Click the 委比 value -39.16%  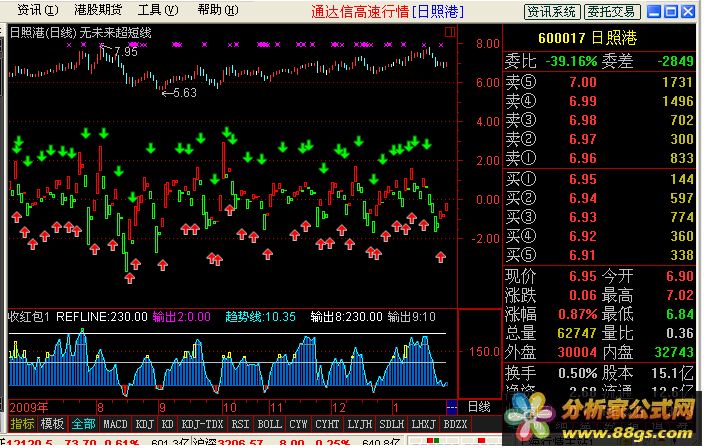pyautogui.click(x=571, y=61)
